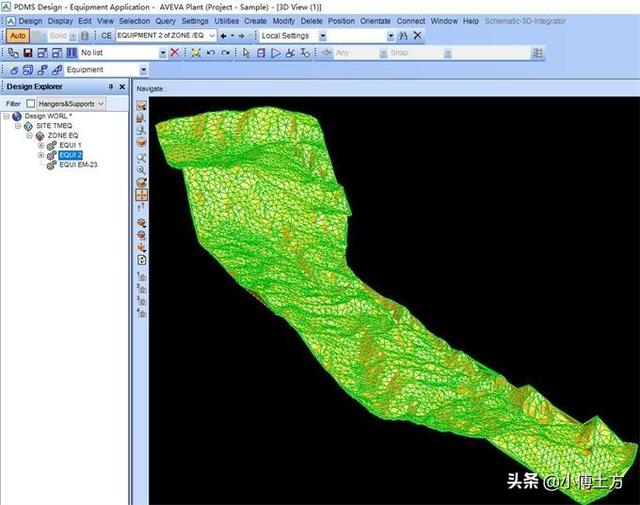The height and width of the screenshot is (505, 640).
Task: Open the Equipment application dropdown
Action: tap(144, 70)
